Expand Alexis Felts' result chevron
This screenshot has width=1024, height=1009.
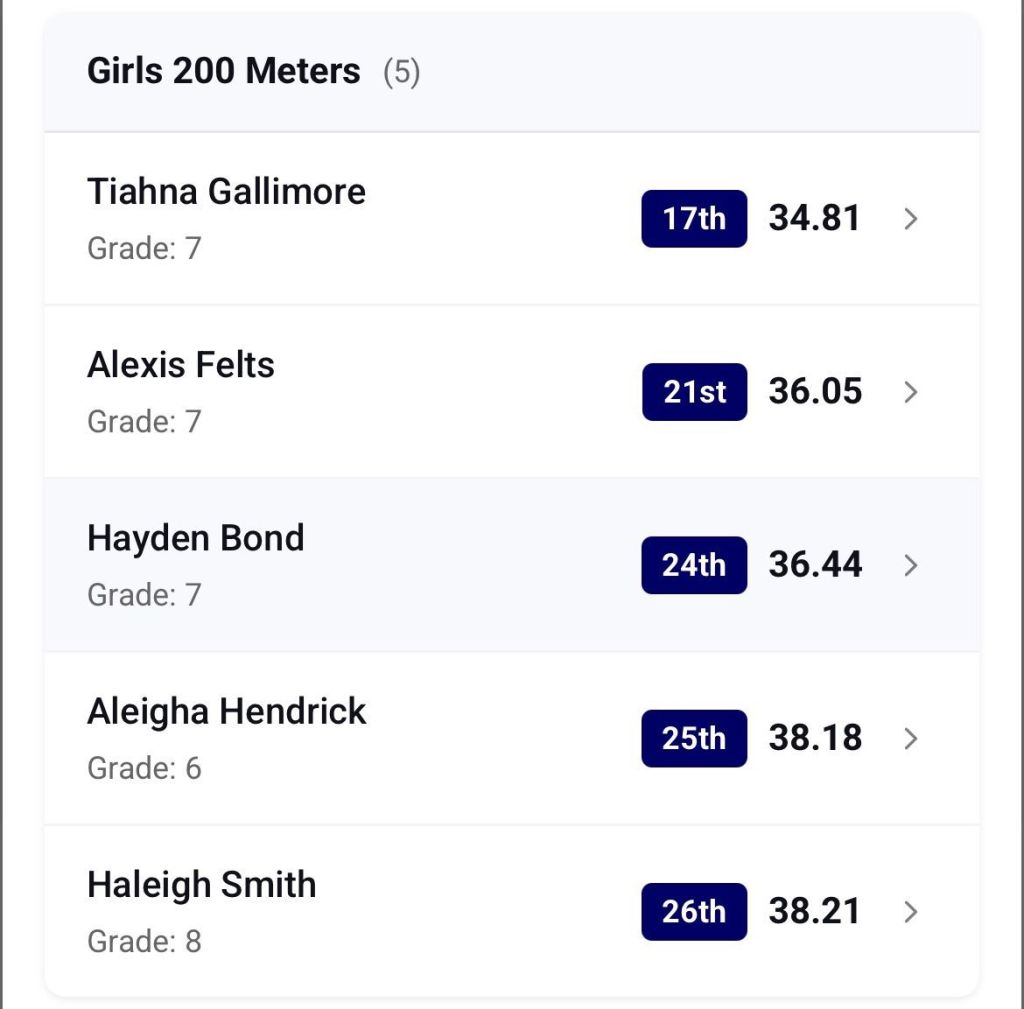pos(910,392)
